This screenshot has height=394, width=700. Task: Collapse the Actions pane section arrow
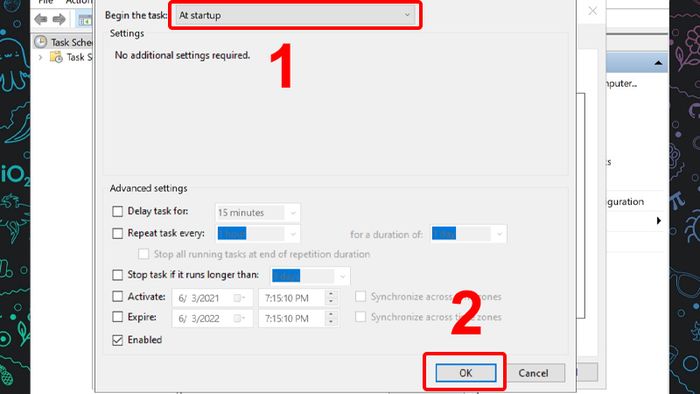point(658,63)
